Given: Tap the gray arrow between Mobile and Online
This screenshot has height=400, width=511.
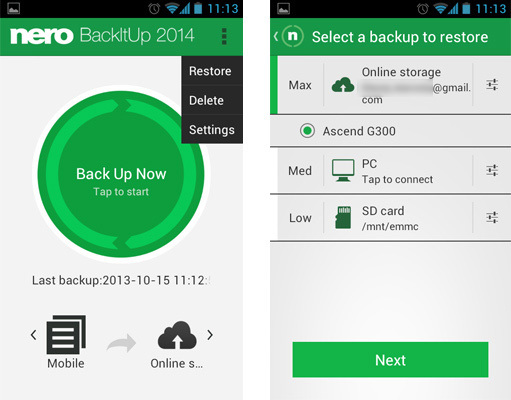Looking at the screenshot, I should (121, 343).
